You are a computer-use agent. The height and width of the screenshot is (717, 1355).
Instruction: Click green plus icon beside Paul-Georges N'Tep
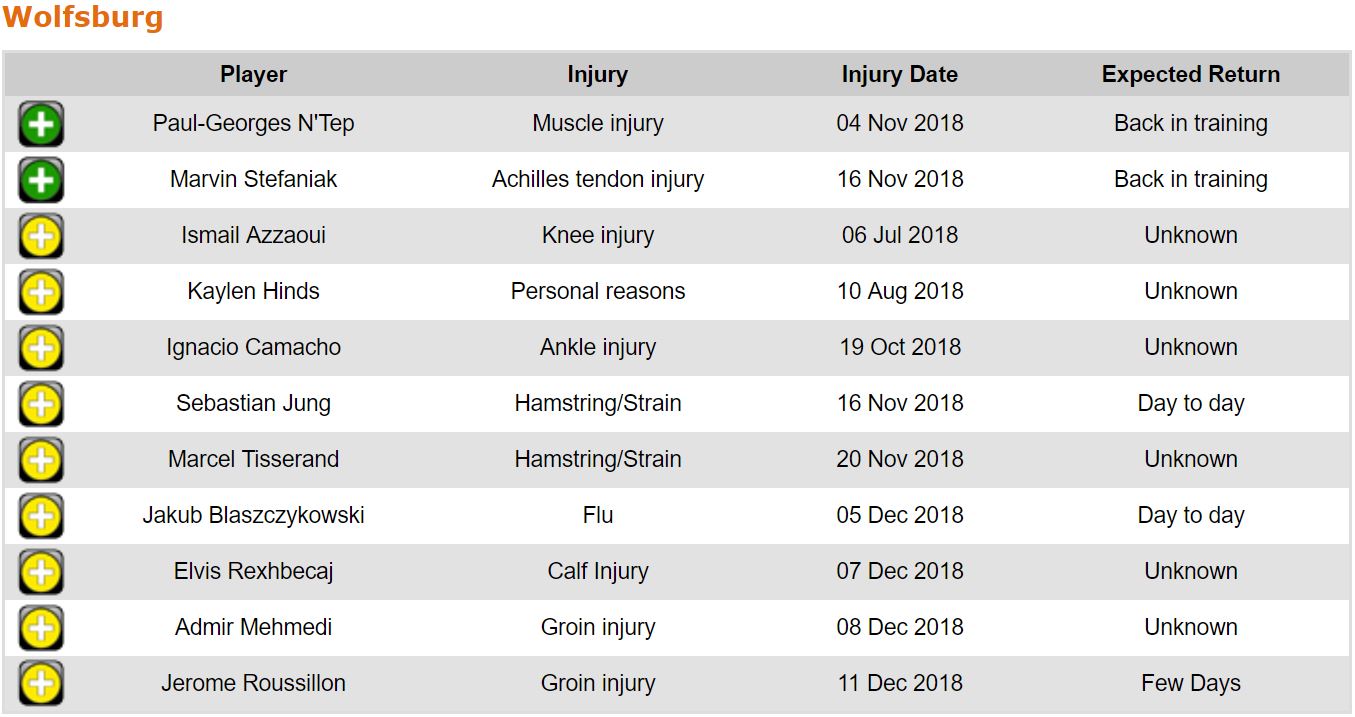click(41, 125)
